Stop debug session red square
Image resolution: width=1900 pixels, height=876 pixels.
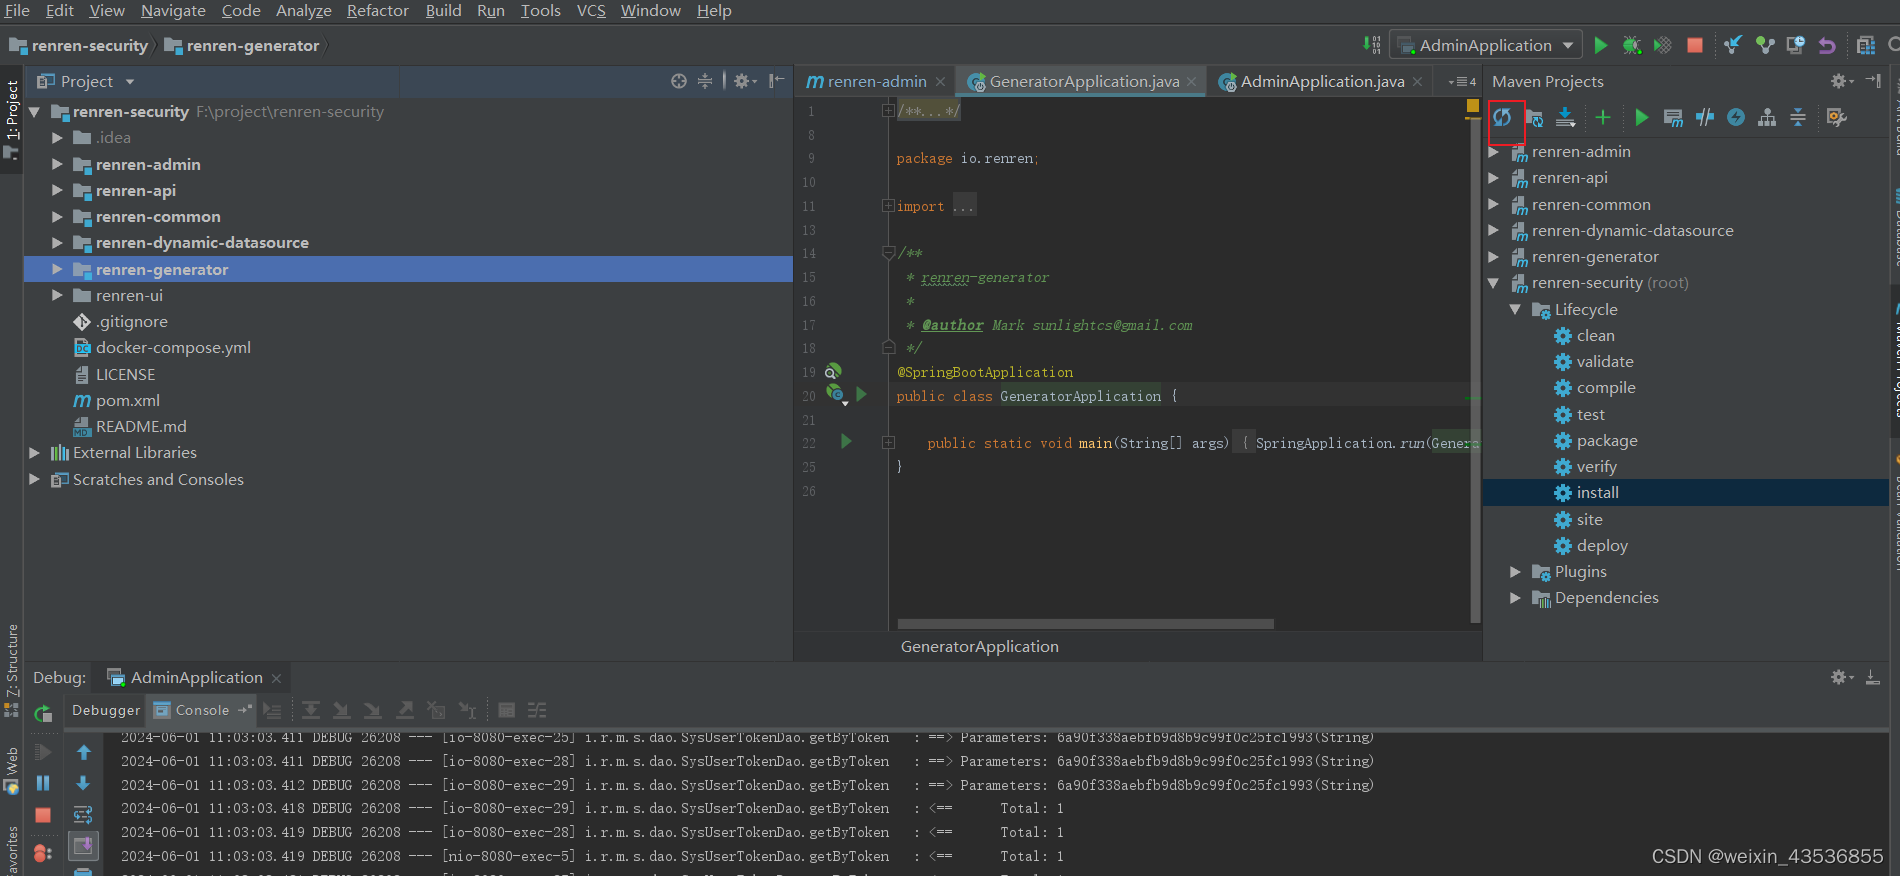pos(43,815)
